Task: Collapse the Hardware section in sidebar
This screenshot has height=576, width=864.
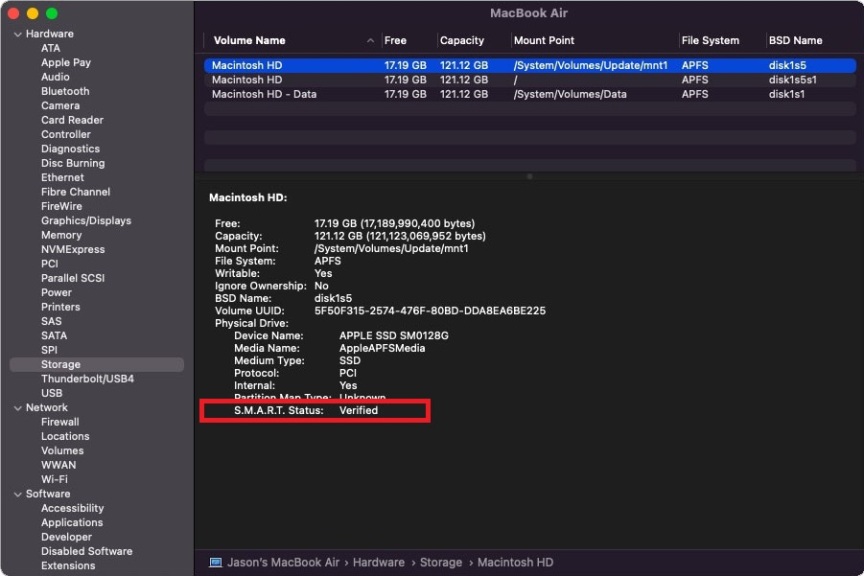Action: pos(17,34)
